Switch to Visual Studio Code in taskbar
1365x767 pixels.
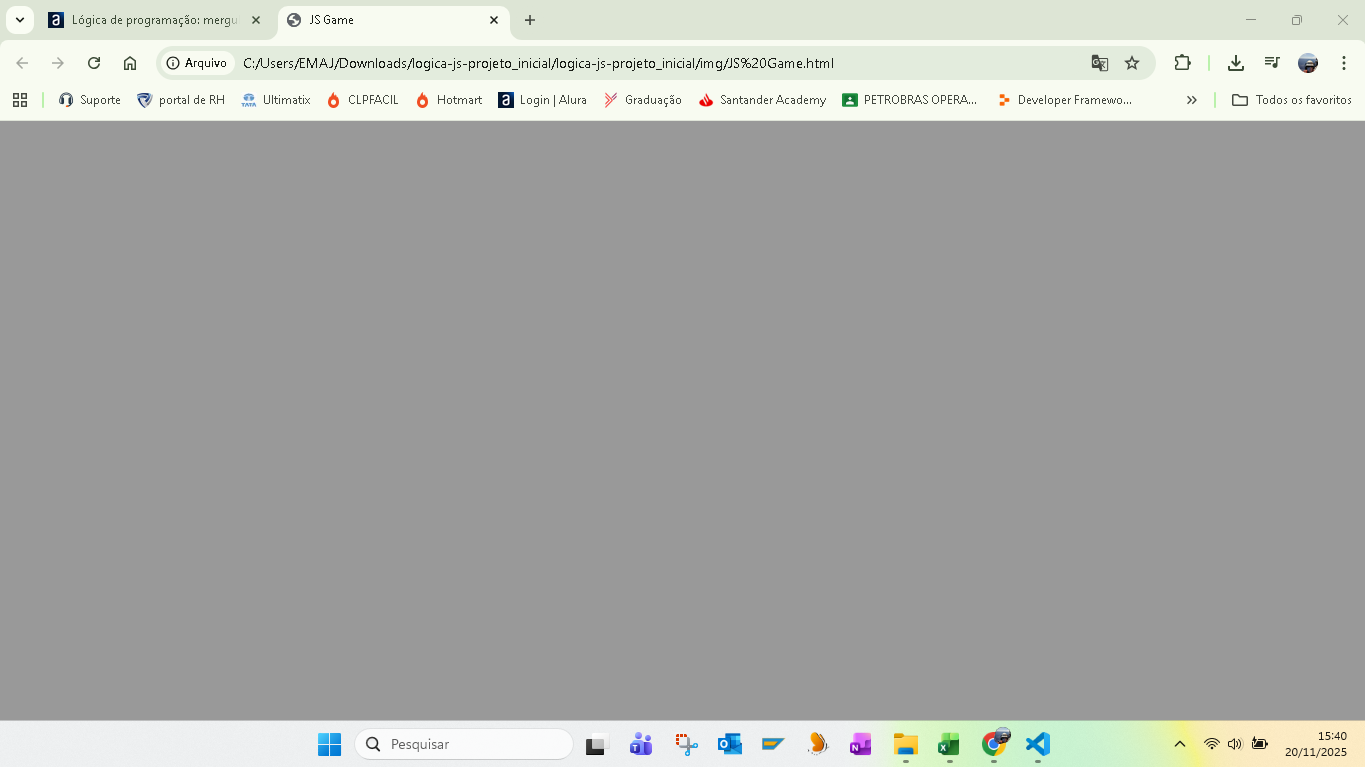(x=1037, y=744)
